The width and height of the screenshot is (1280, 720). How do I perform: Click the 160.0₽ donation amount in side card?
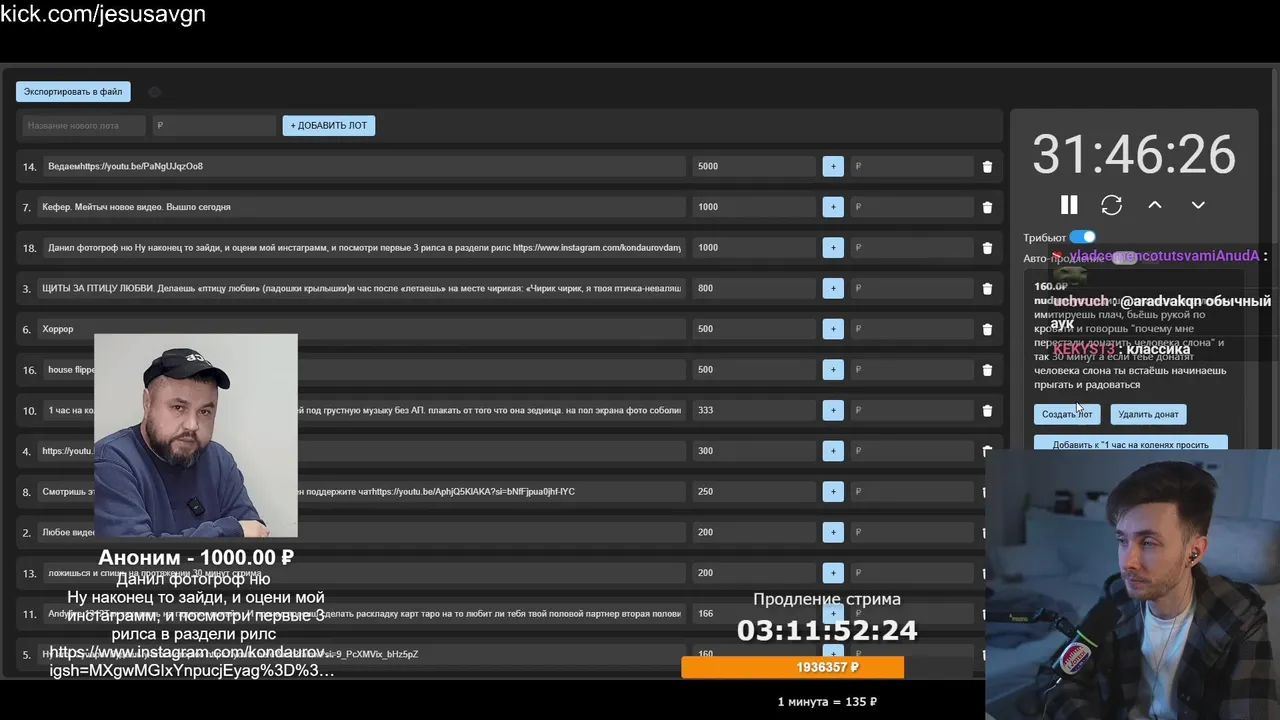pos(1051,286)
